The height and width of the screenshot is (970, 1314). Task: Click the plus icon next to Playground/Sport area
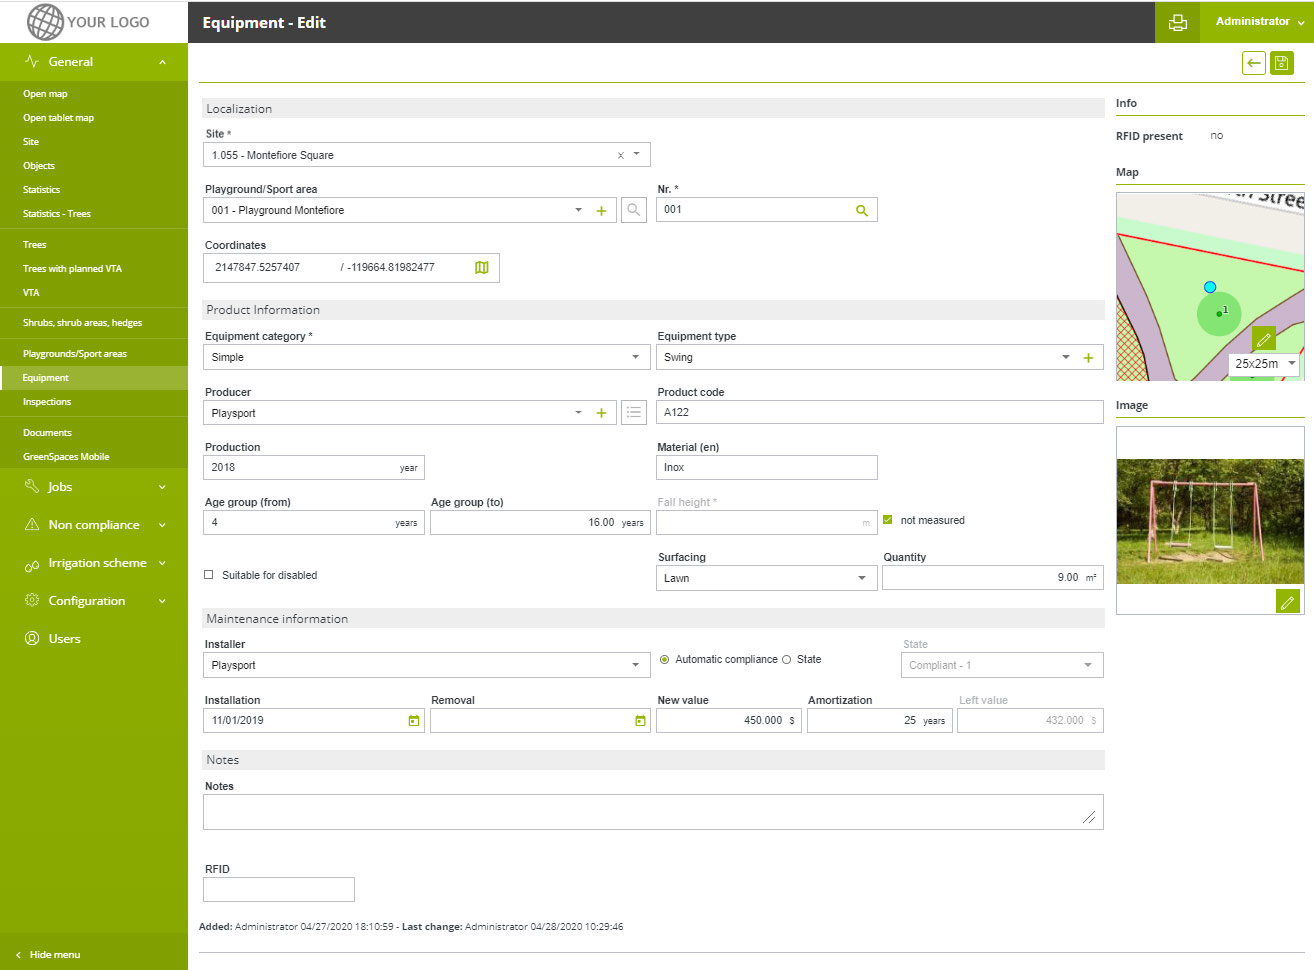coord(601,211)
